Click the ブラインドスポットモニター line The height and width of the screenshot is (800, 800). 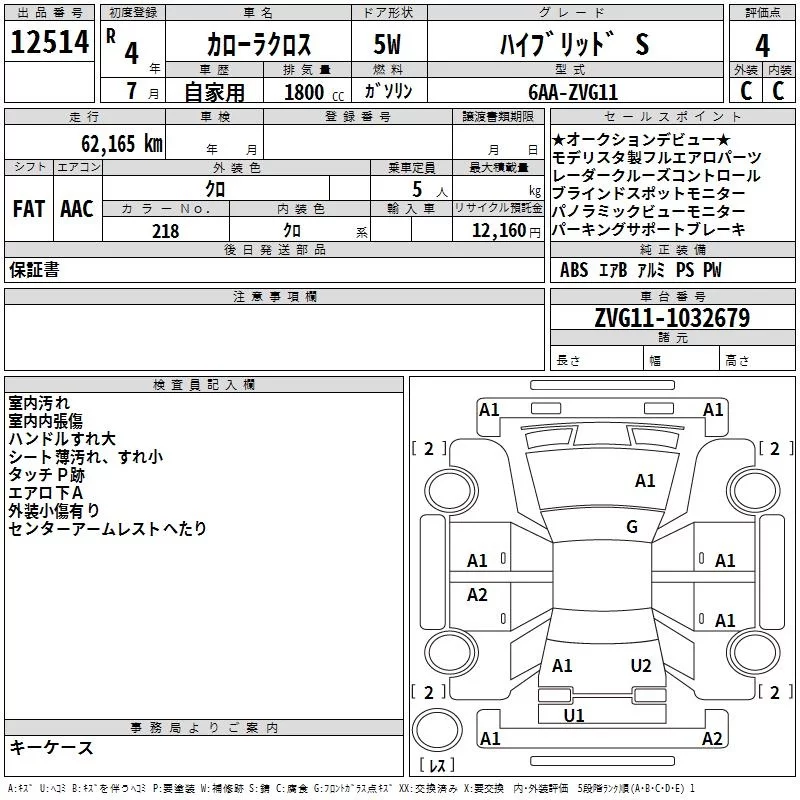tap(648, 193)
